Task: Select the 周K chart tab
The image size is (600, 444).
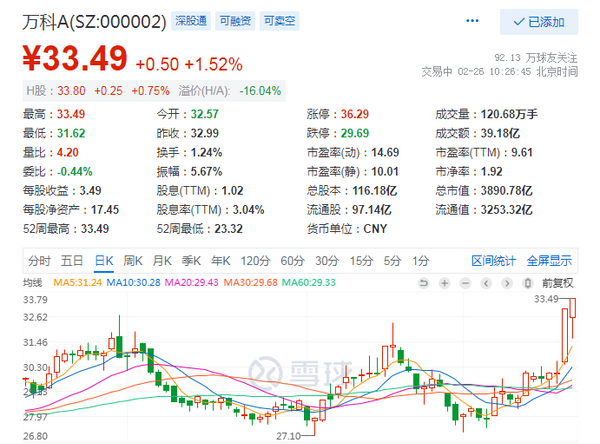Action: [x=133, y=261]
